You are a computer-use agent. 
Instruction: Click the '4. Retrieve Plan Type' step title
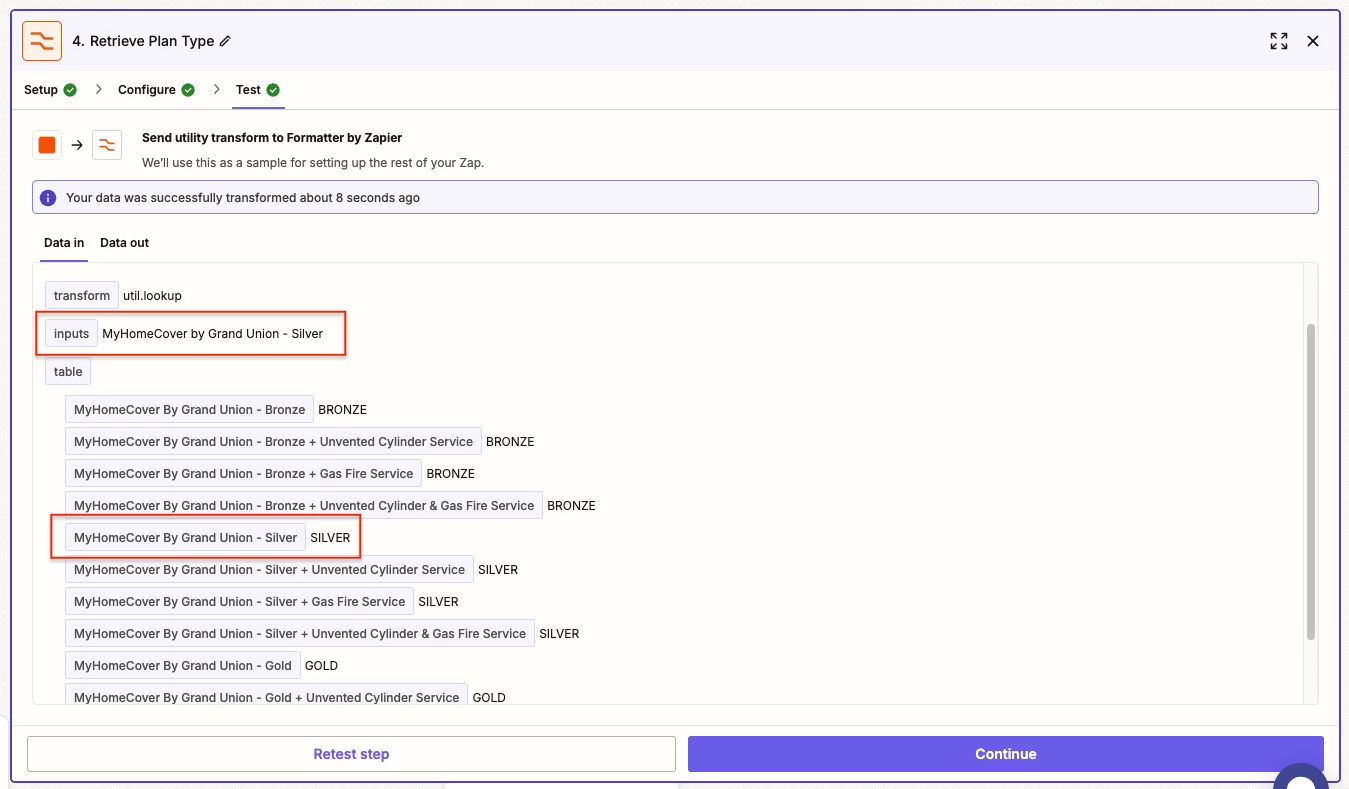(143, 41)
